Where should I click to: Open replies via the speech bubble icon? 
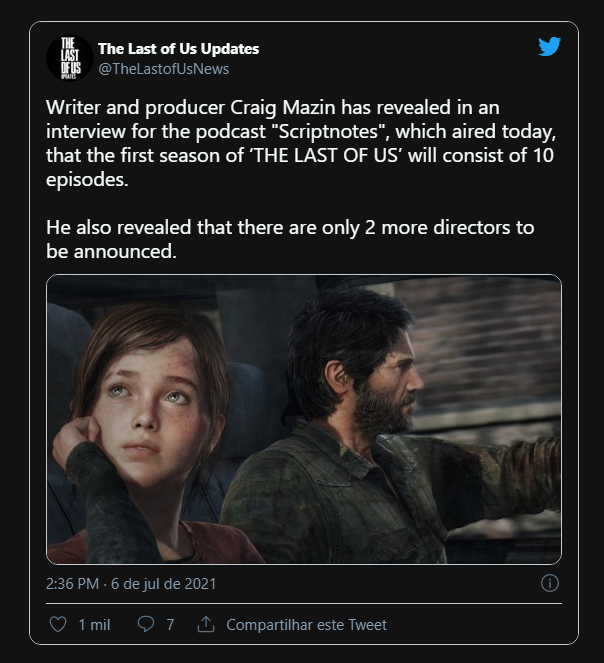click(x=146, y=624)
